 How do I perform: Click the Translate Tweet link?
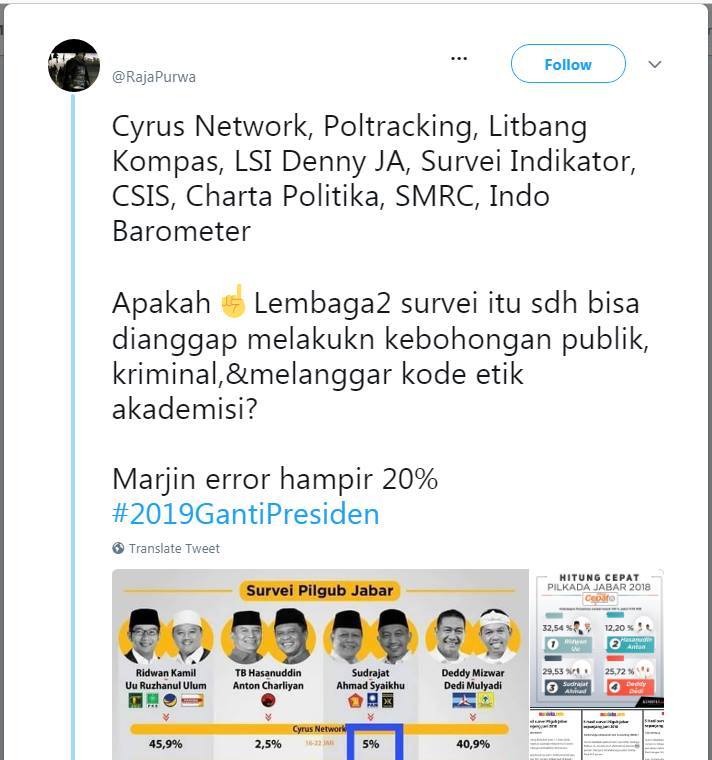click(x=174, y=548)
